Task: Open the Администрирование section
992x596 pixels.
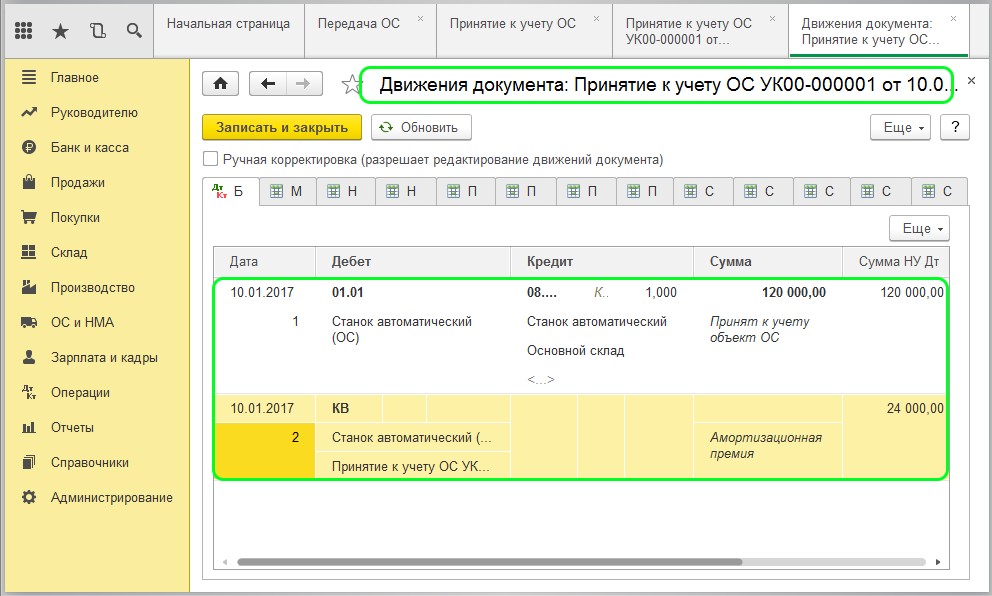Action: [x=111, y=498]
